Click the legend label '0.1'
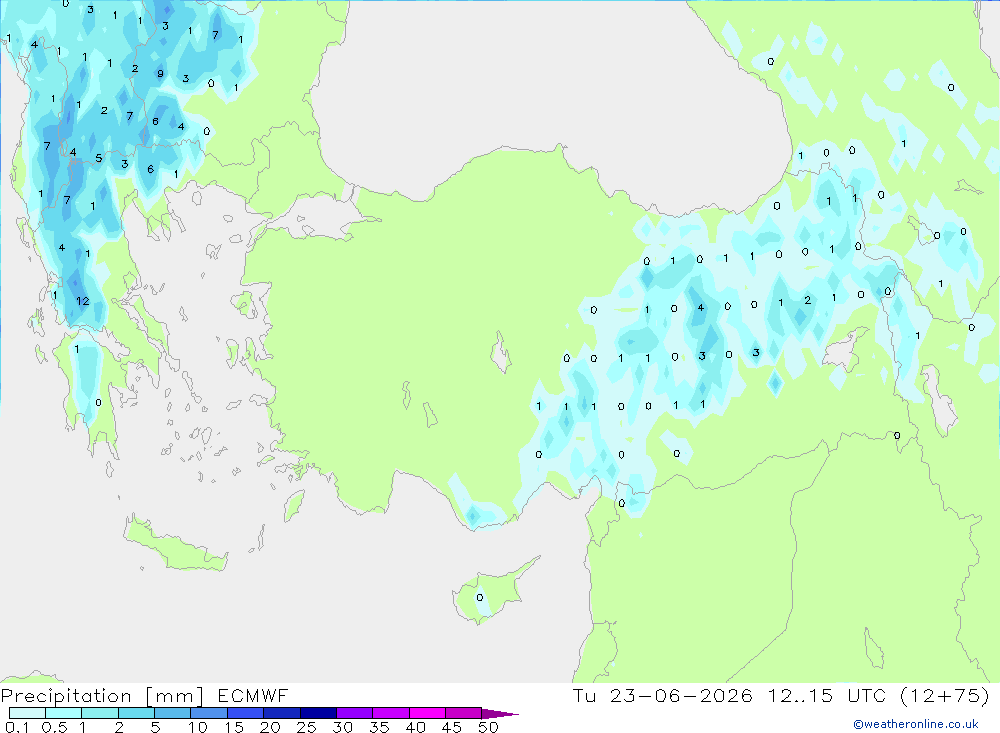The image size is (1000, 733). [17, 727]
